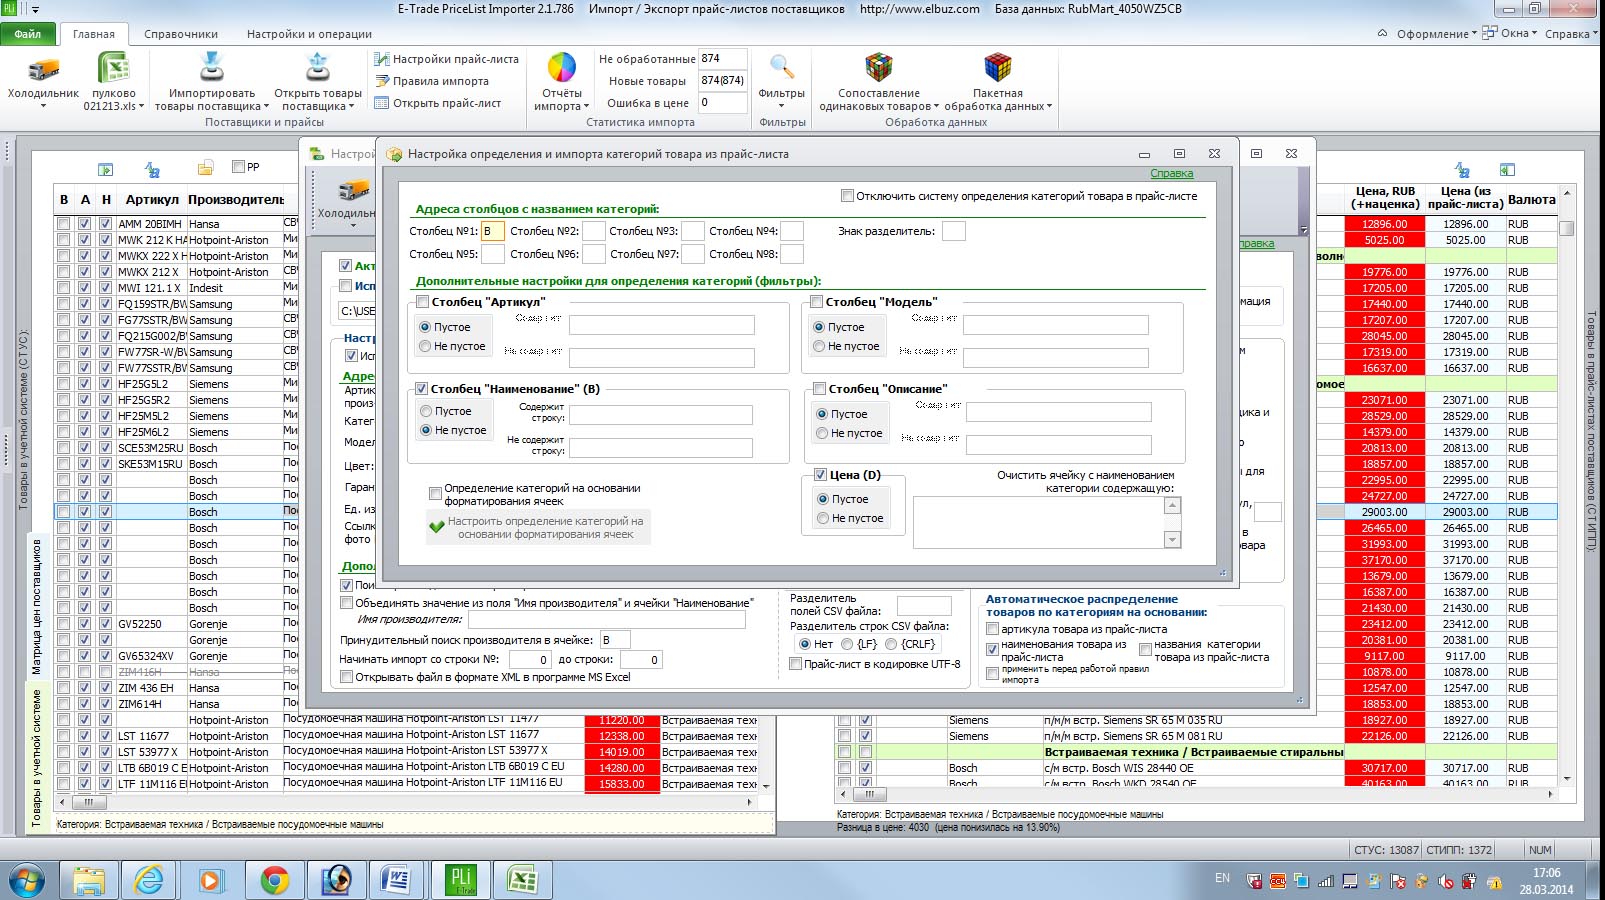
Task: Click the horizontal scrollbar of the left product table
Action: 407,802
